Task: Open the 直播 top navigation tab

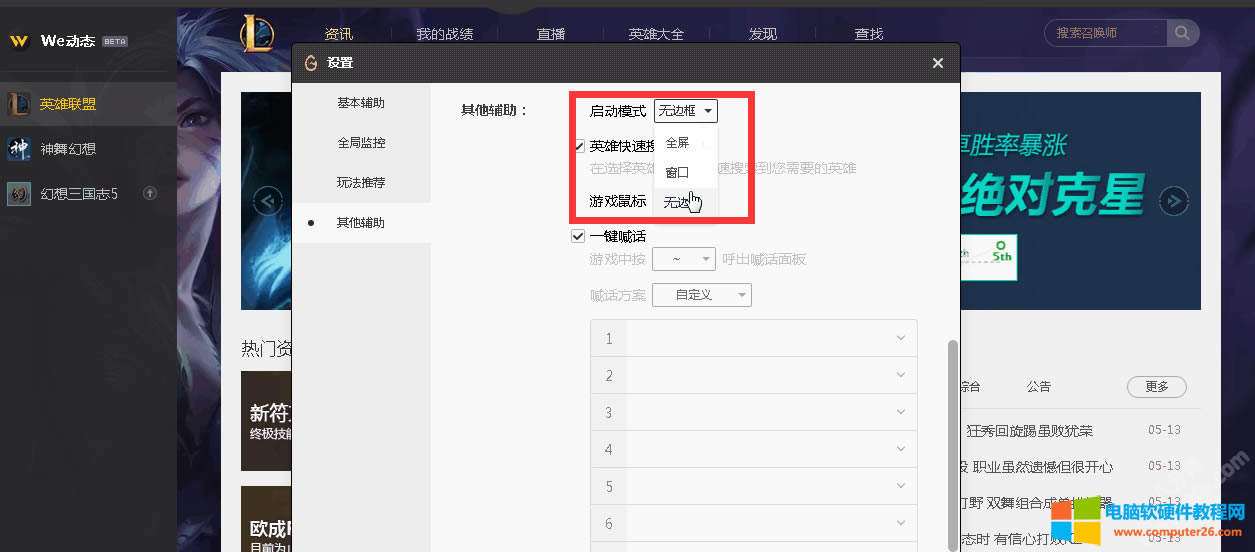Action: coord(551,34)
